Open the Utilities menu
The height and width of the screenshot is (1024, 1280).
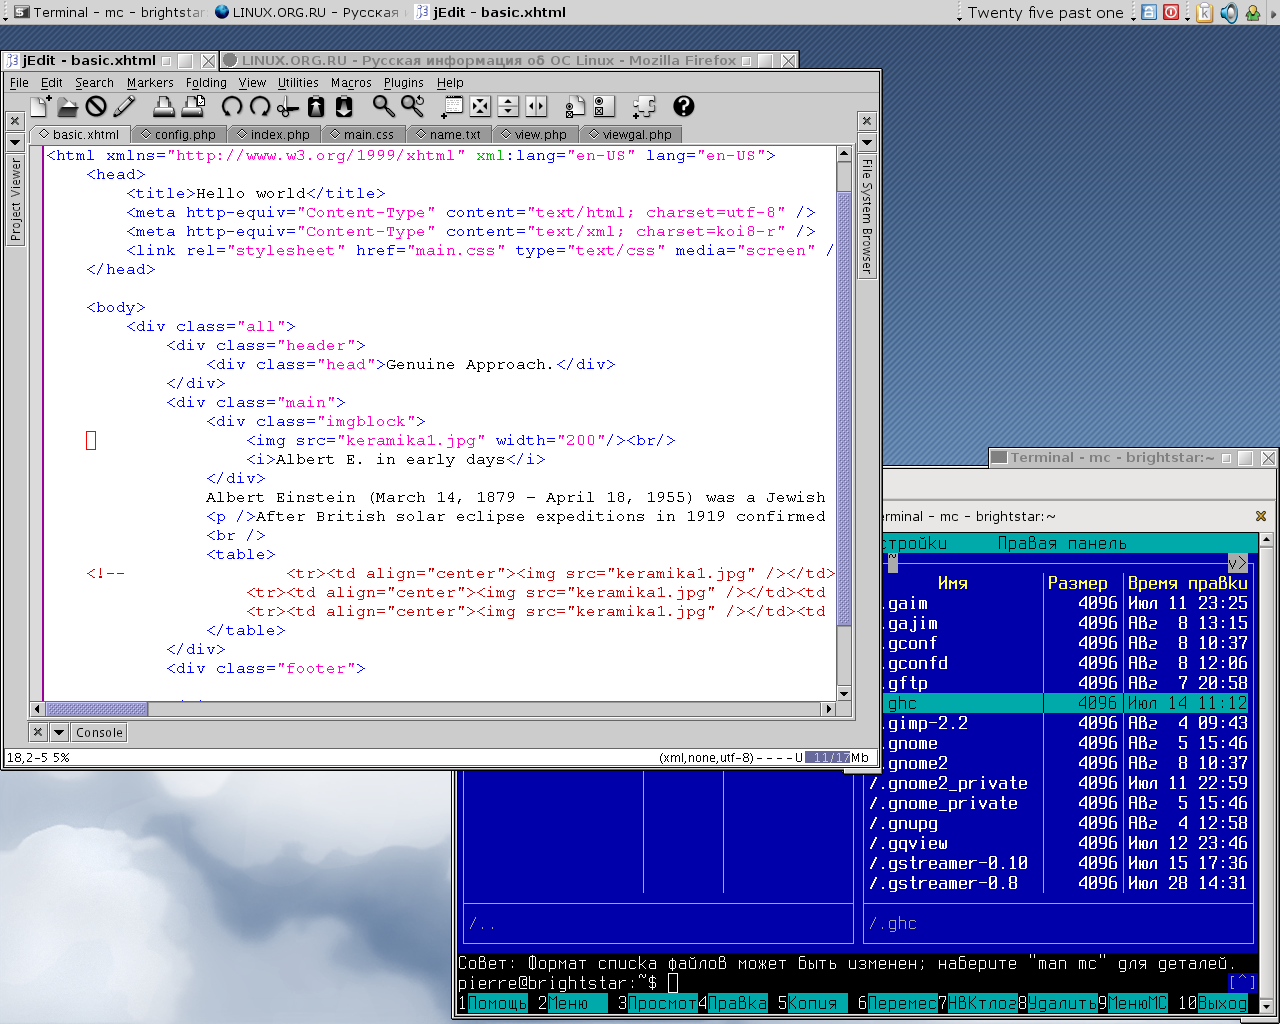pos(298,83)
